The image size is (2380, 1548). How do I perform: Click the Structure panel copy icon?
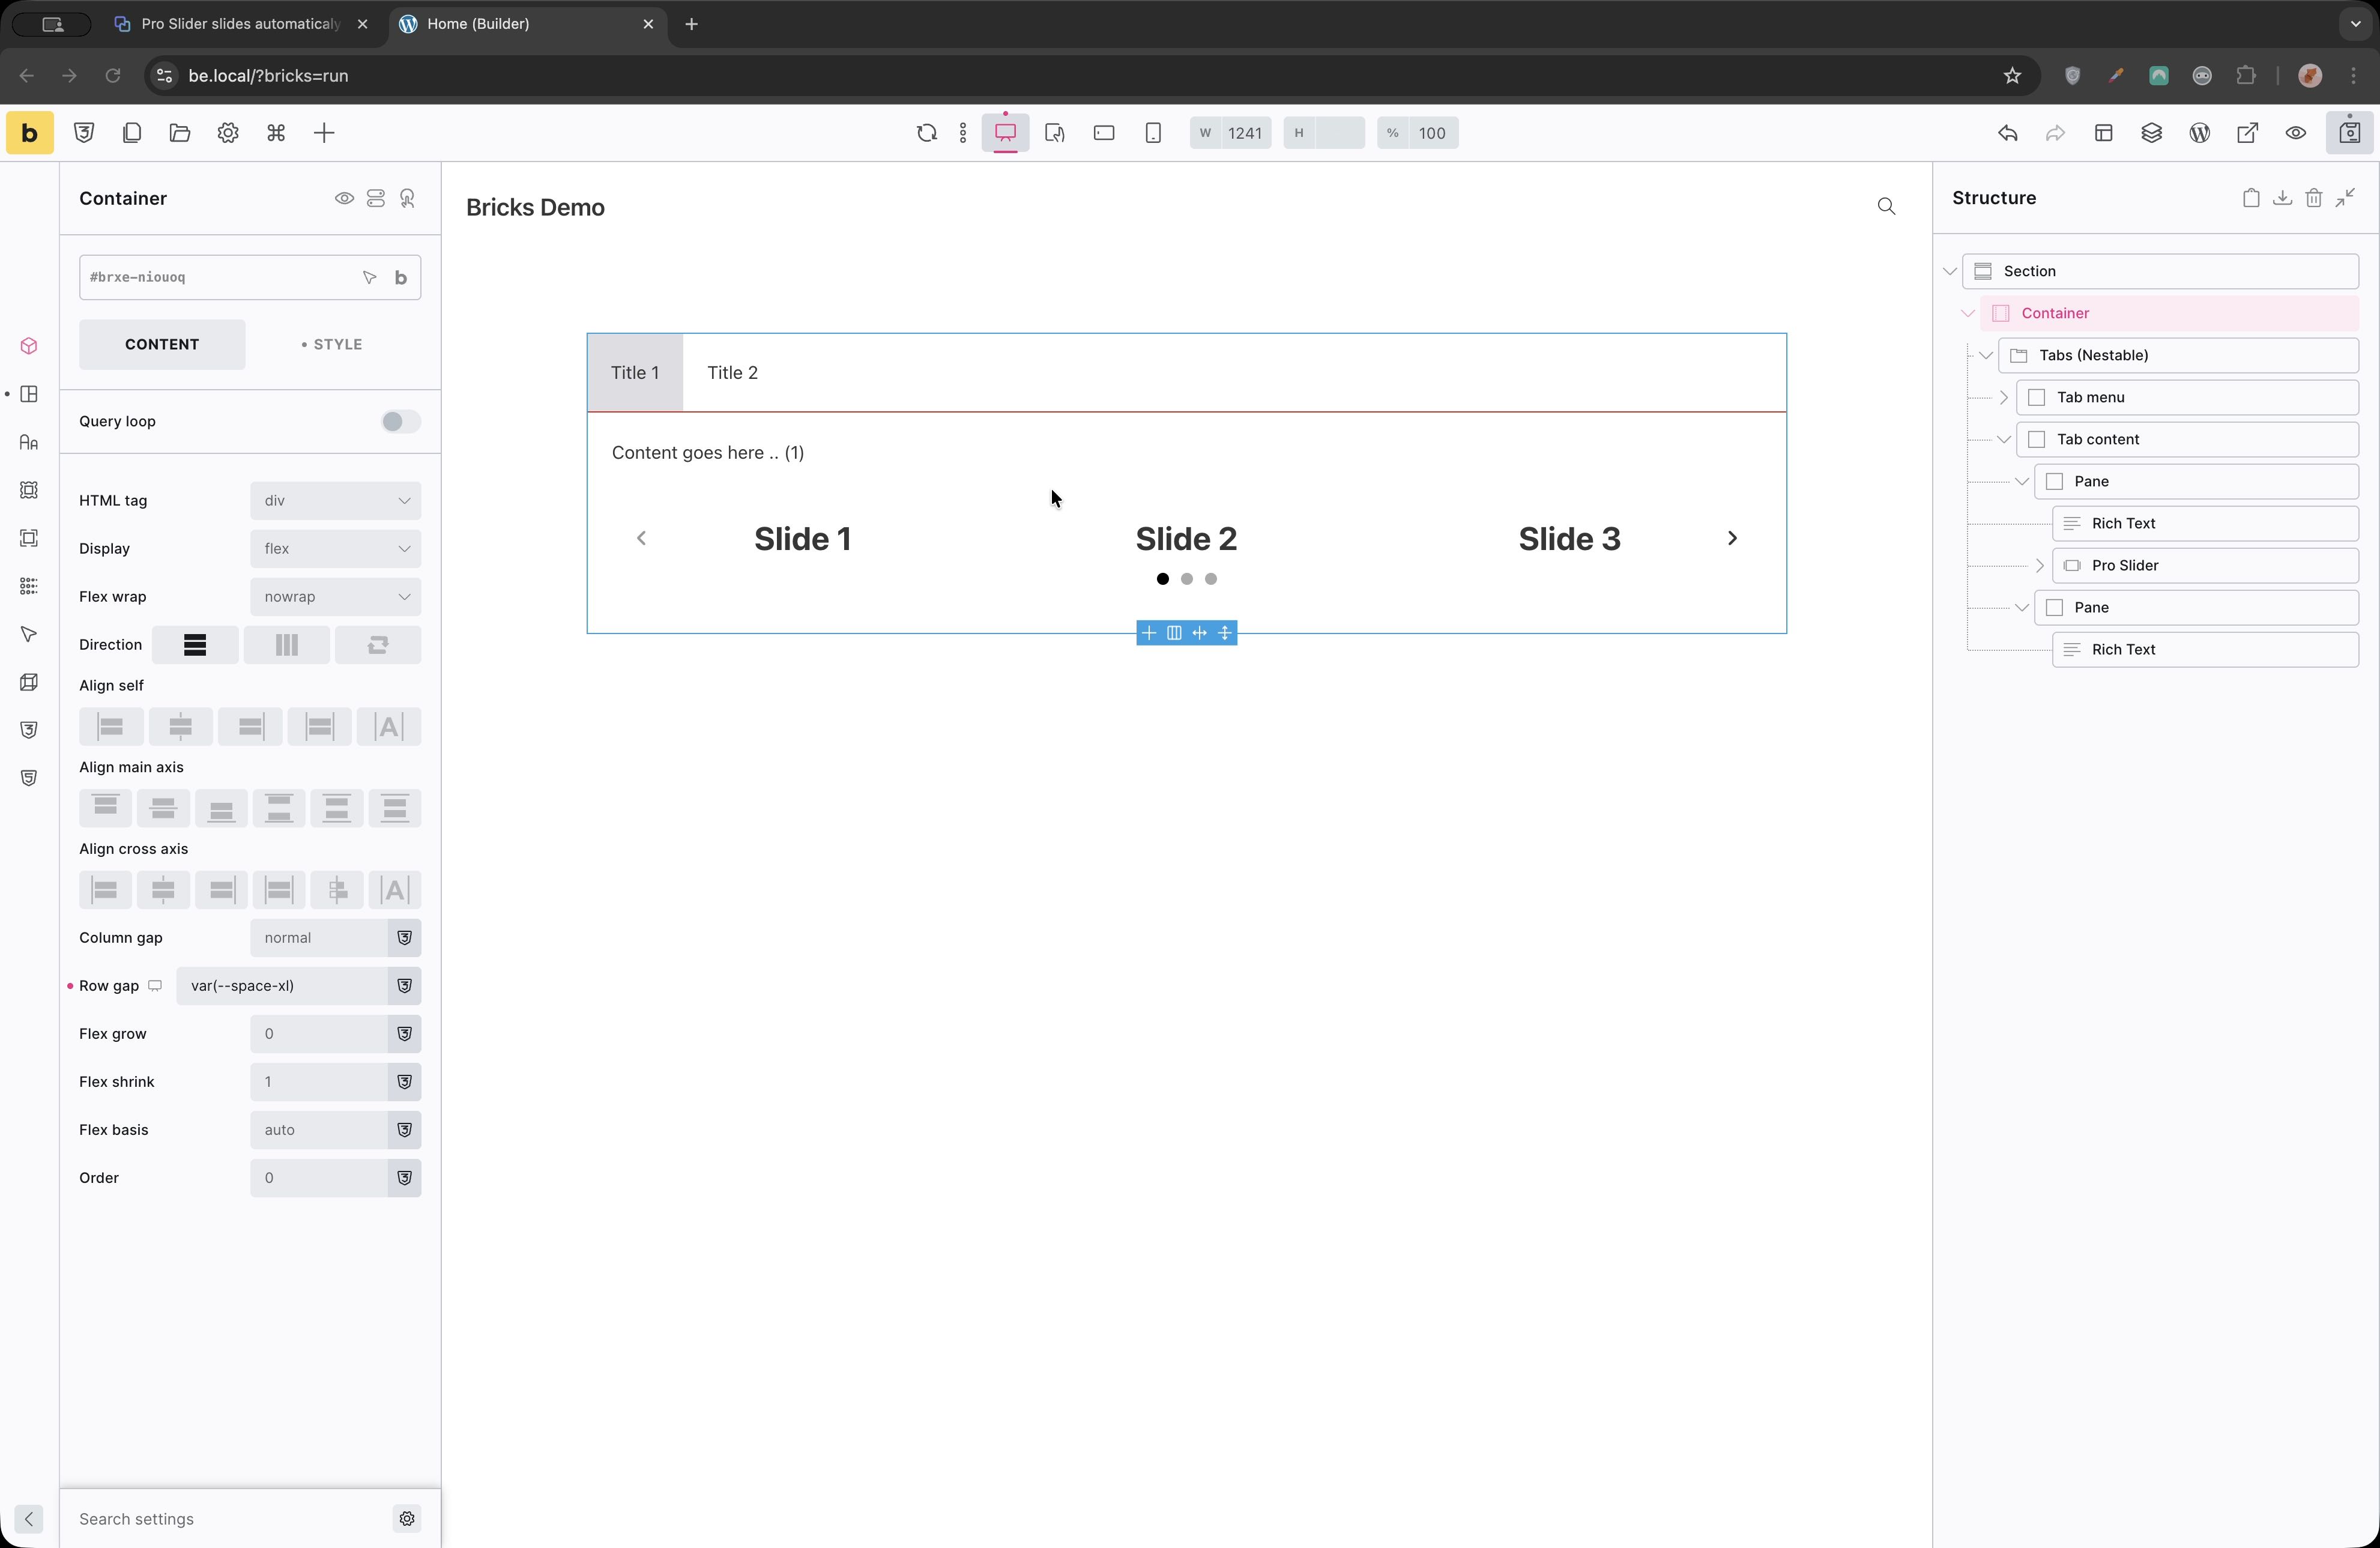(x=2251, y=198)
